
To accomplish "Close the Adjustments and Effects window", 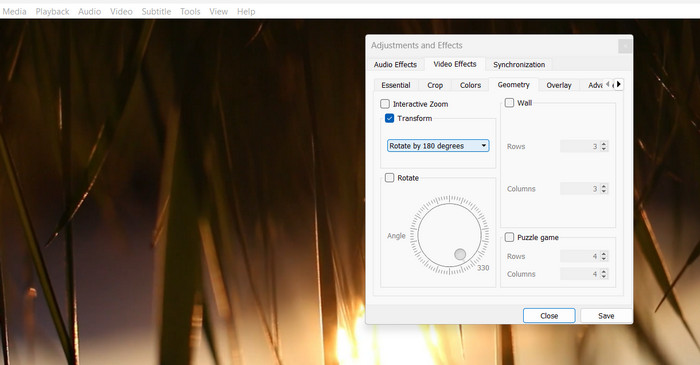I will pyautogui.click(x=625, y=46).
